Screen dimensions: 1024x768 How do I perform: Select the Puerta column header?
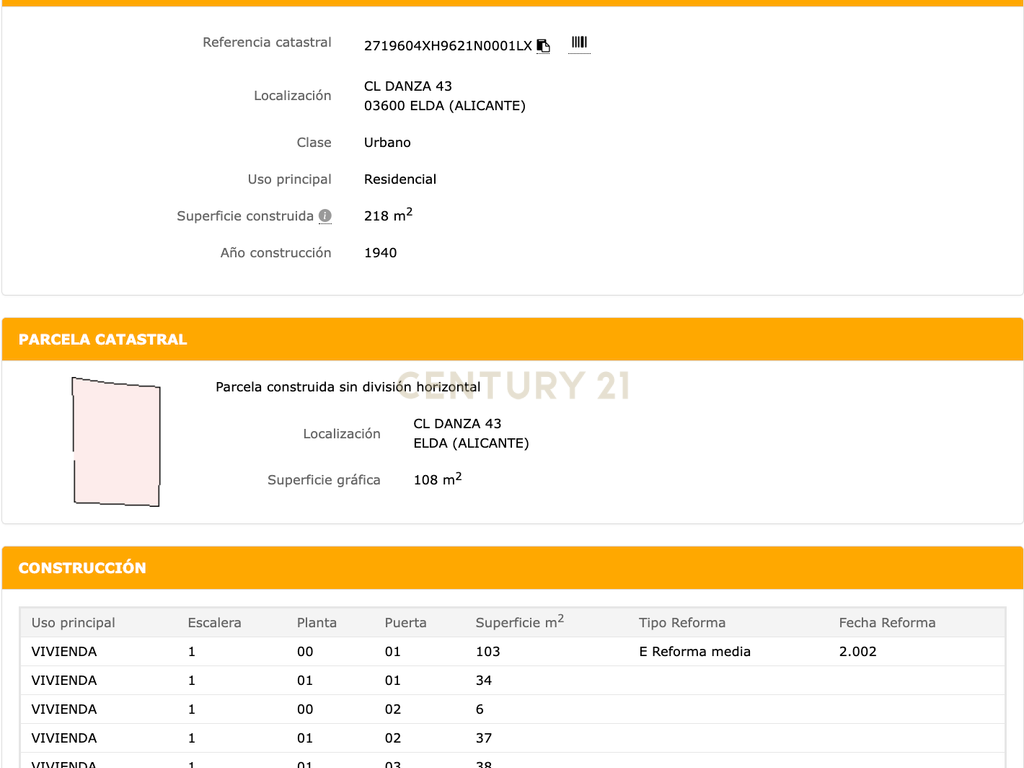[x=406, y=623]
